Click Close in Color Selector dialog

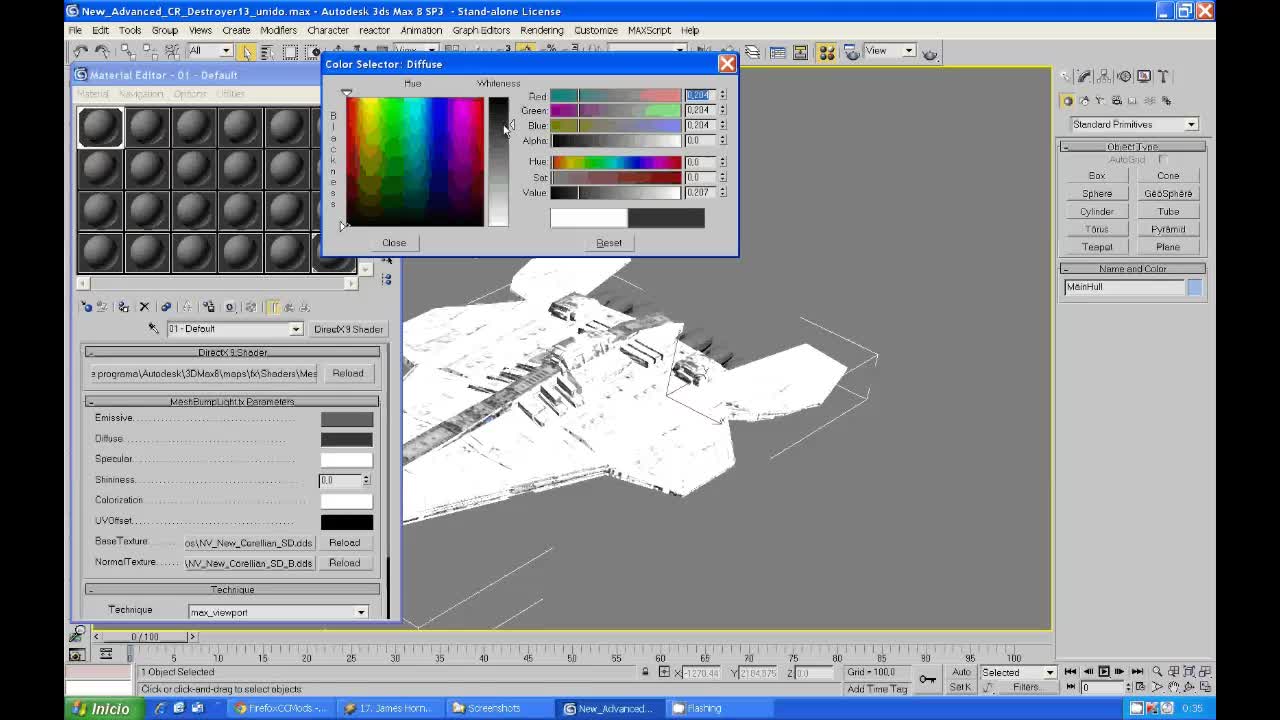[394, 243]
